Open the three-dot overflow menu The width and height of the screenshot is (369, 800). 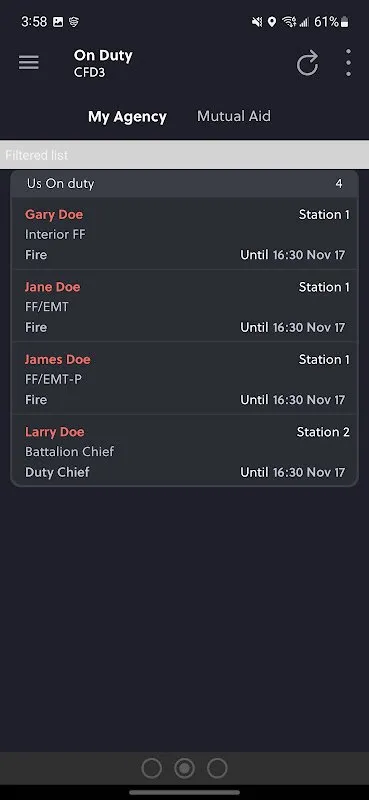click(x=348, y=63)
